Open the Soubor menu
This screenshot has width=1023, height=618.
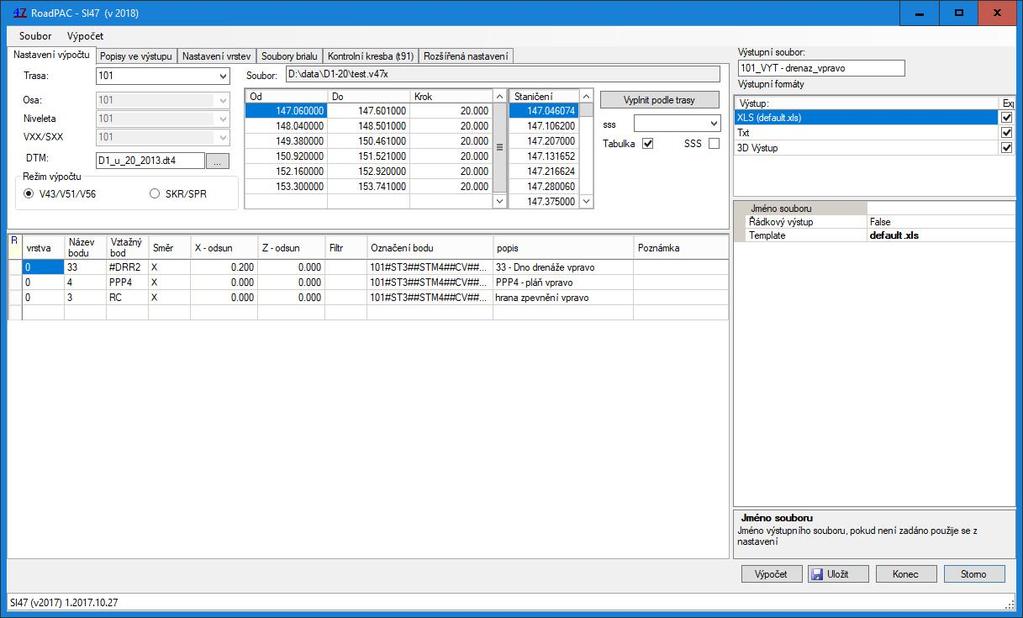point(35,36)
